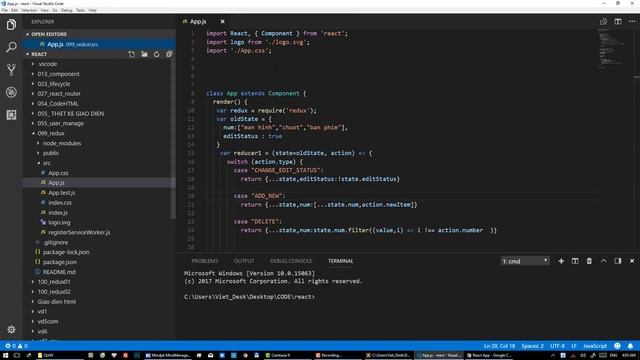Switch to the DEBUG CONSOLE tab
This screenshot has height=360, width=640.
click(291, 261)
